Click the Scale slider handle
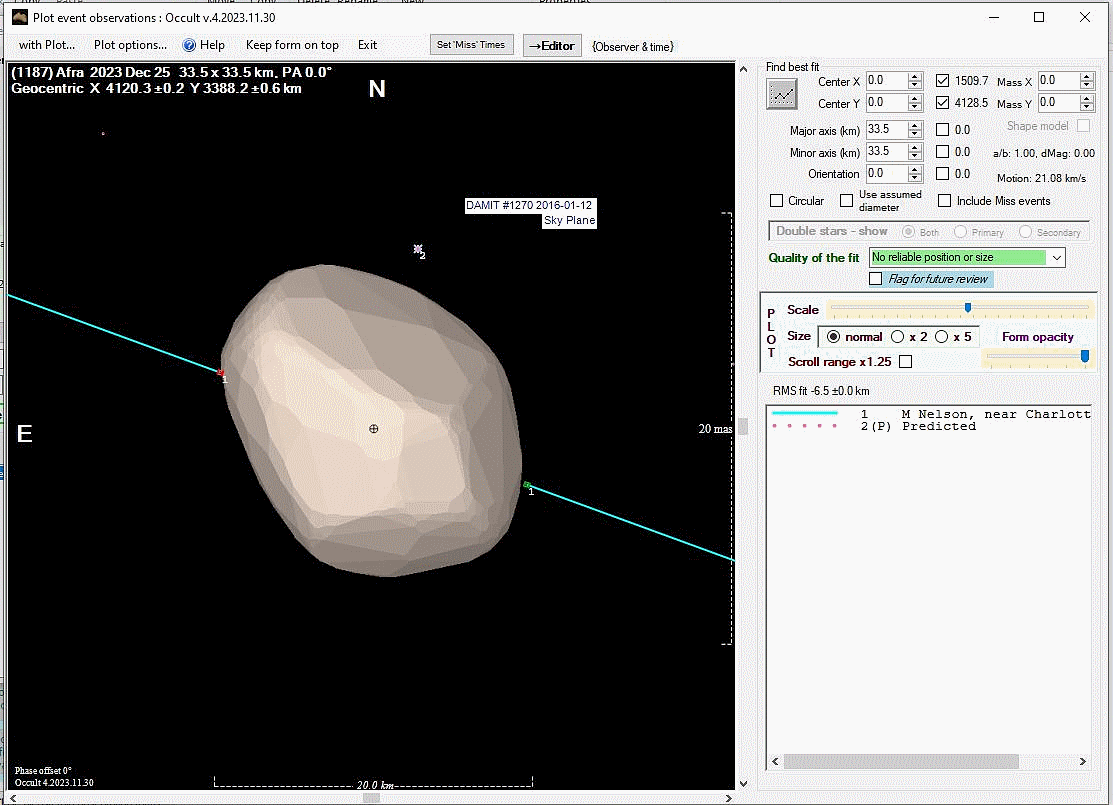The width and height of the screenshot is (1113, 805). 968,307
